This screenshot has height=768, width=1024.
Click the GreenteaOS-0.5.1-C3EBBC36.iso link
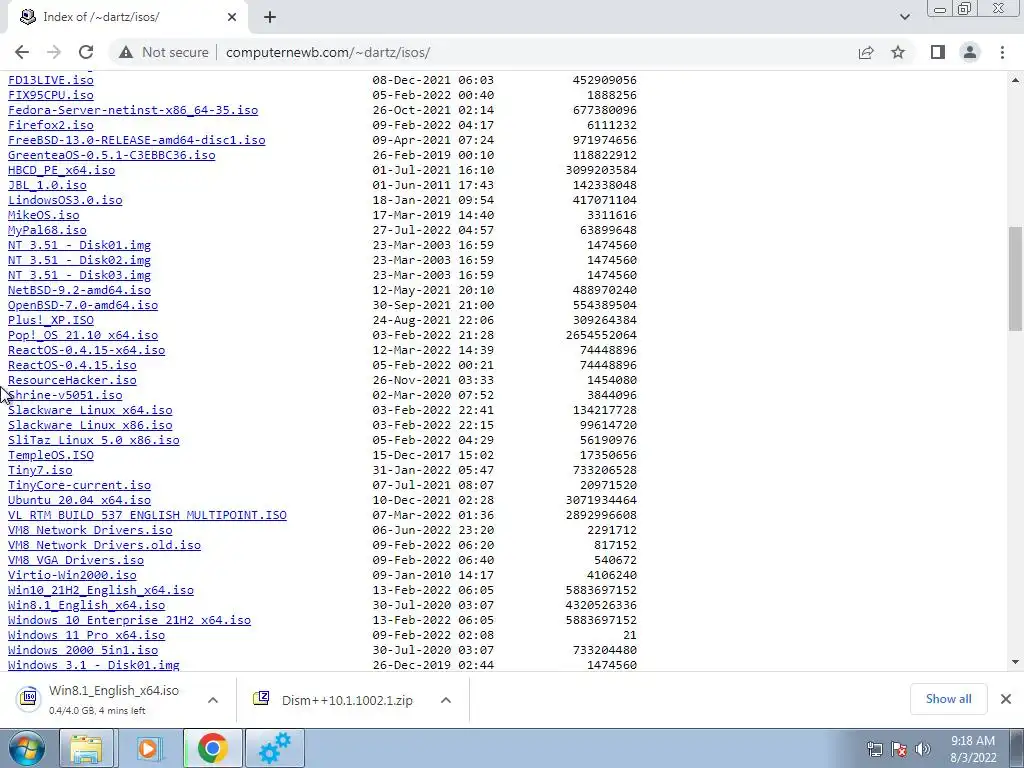112,155
